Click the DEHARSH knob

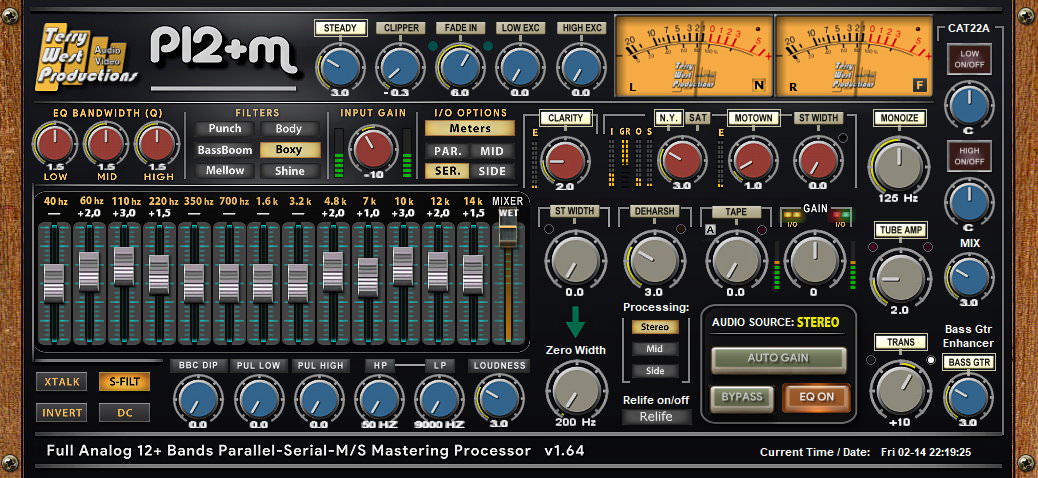(654, 261)
